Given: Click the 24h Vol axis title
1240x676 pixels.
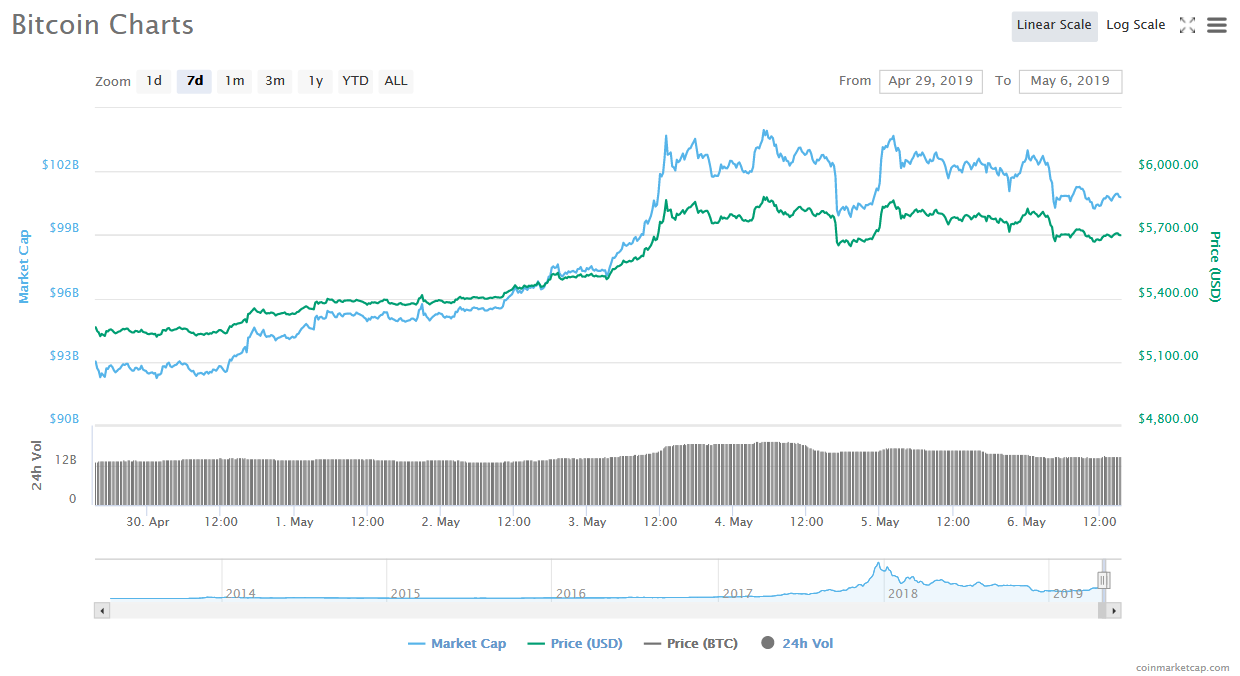Looking at the screenshot, I should pos(37,465).
